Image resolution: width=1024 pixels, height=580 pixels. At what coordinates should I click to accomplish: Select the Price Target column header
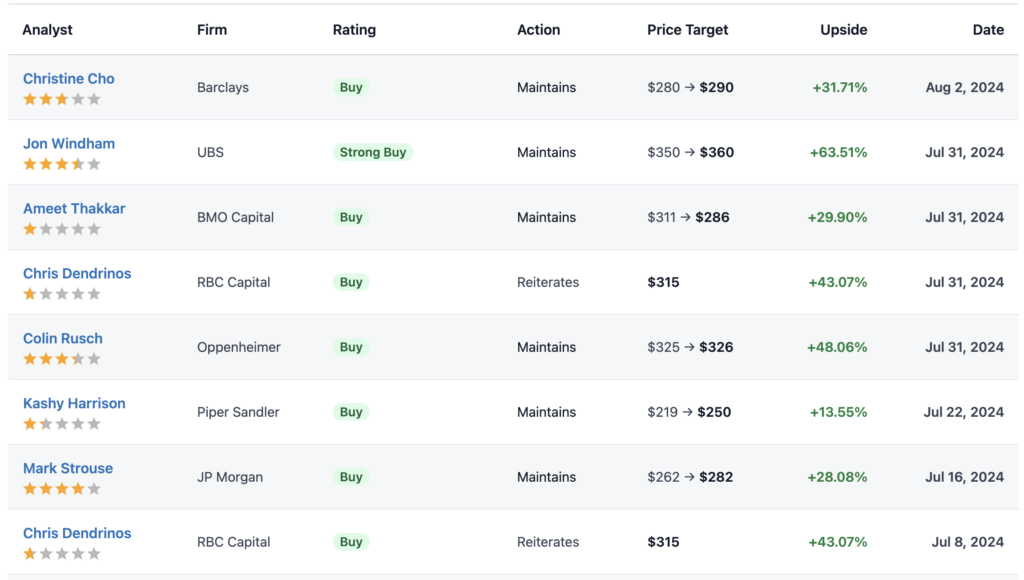click(687, 30)
